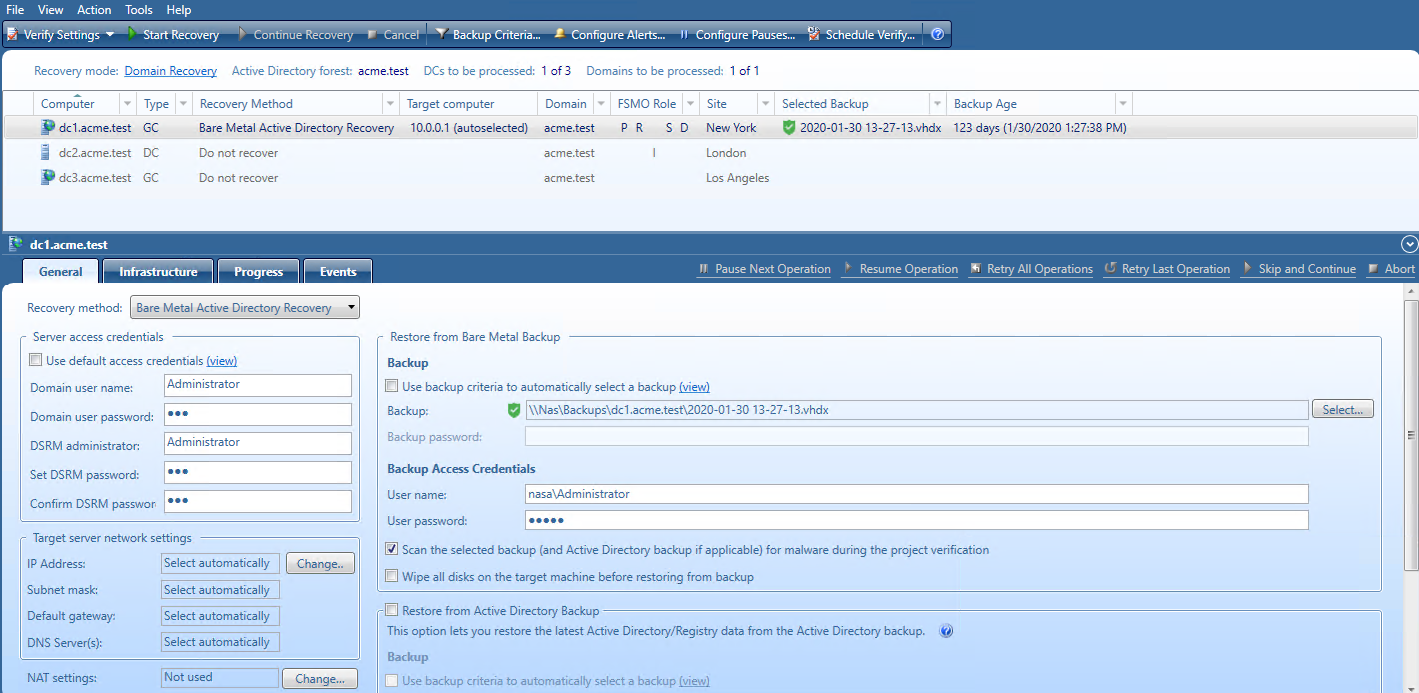The width and height of the screenshot is (1419, 693).
Task: Open the Tools menu
Action: tap(139, 9)
